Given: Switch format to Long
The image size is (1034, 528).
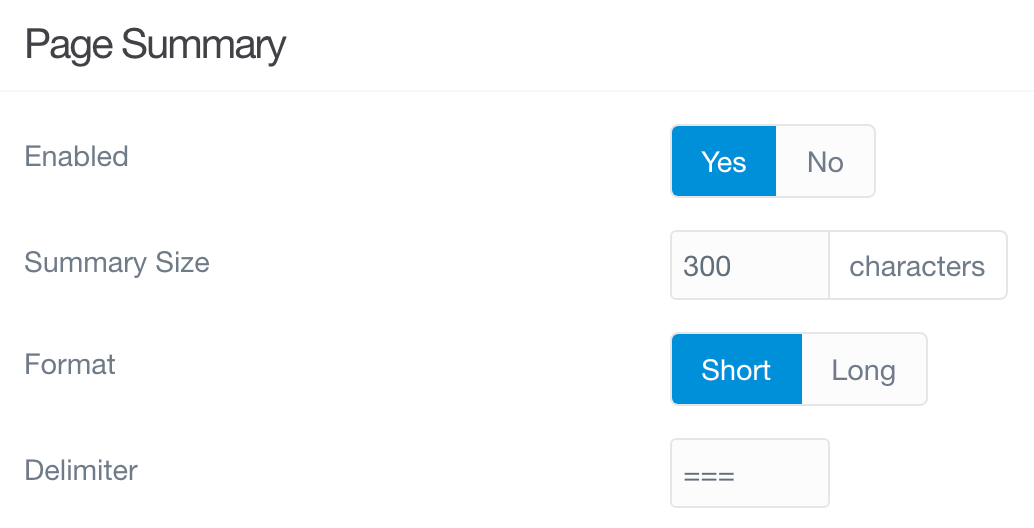Looking at the screenshot, I should click(864, 369).
